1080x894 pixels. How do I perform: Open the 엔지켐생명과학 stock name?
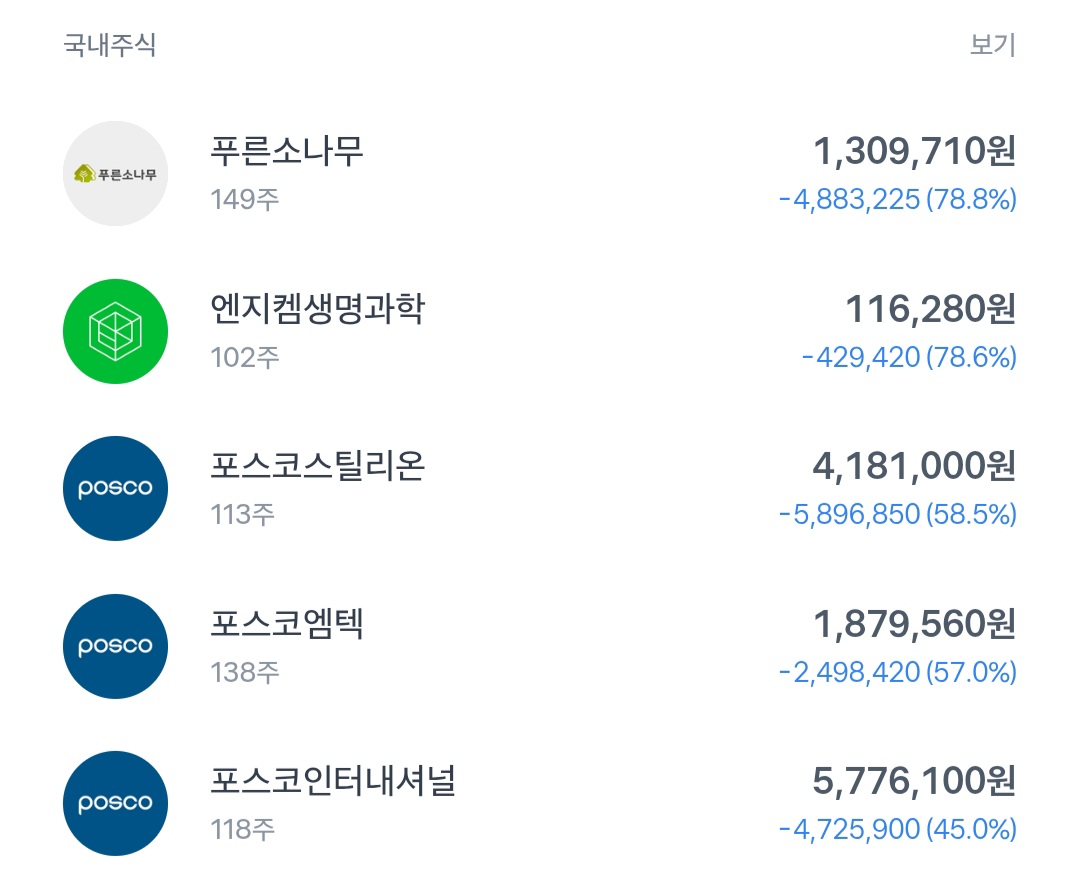(317, 309)
